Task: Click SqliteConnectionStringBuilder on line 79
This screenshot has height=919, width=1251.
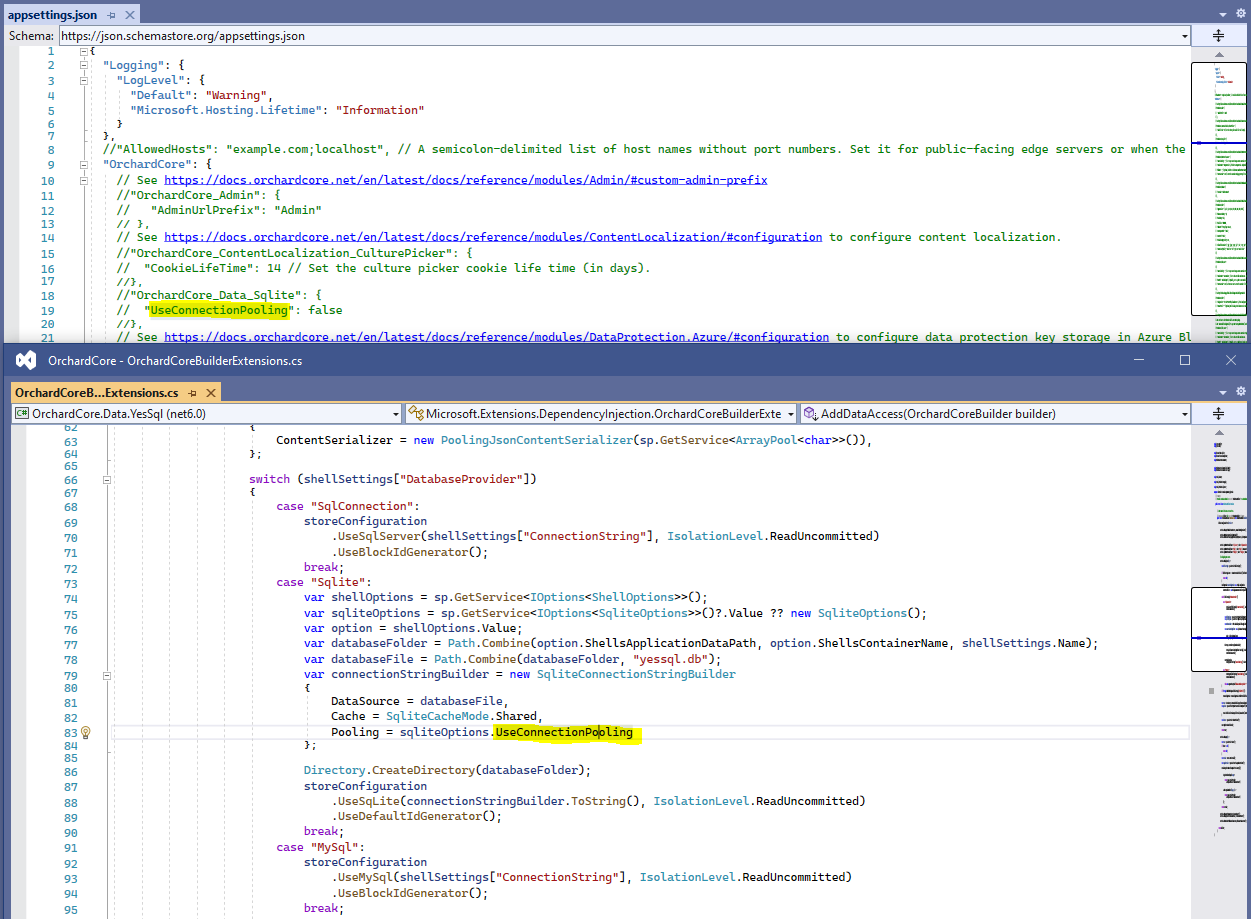Action: [636, 674]
